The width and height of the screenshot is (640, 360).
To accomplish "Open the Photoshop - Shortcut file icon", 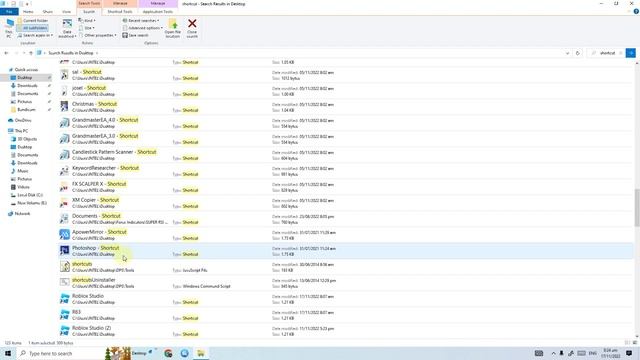I will [x=64, y=251].
